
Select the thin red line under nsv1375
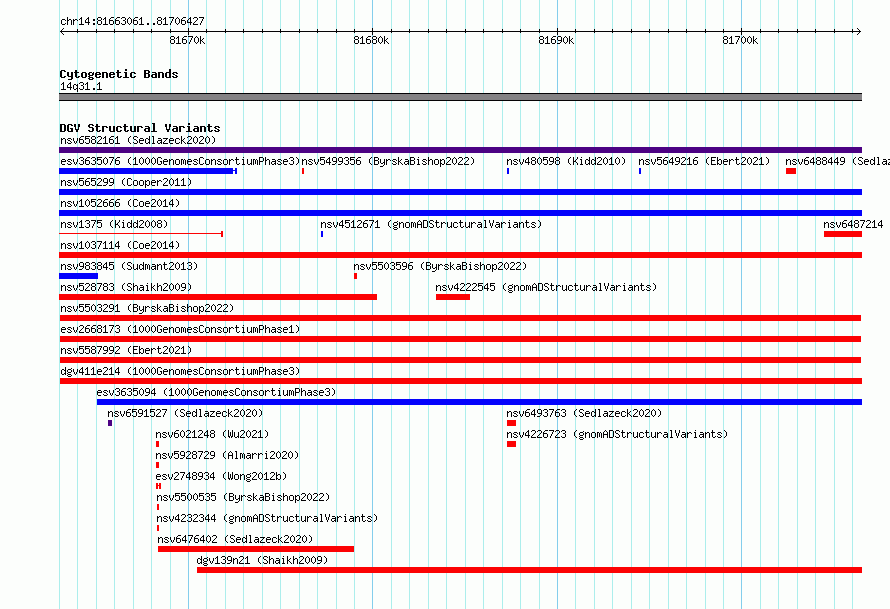[x=141, y=234]
